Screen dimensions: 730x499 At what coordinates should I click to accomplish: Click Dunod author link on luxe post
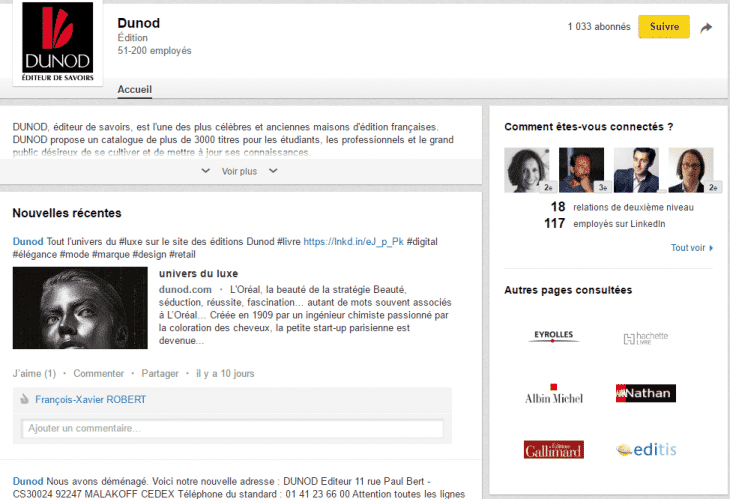click(x=28, y=242)
